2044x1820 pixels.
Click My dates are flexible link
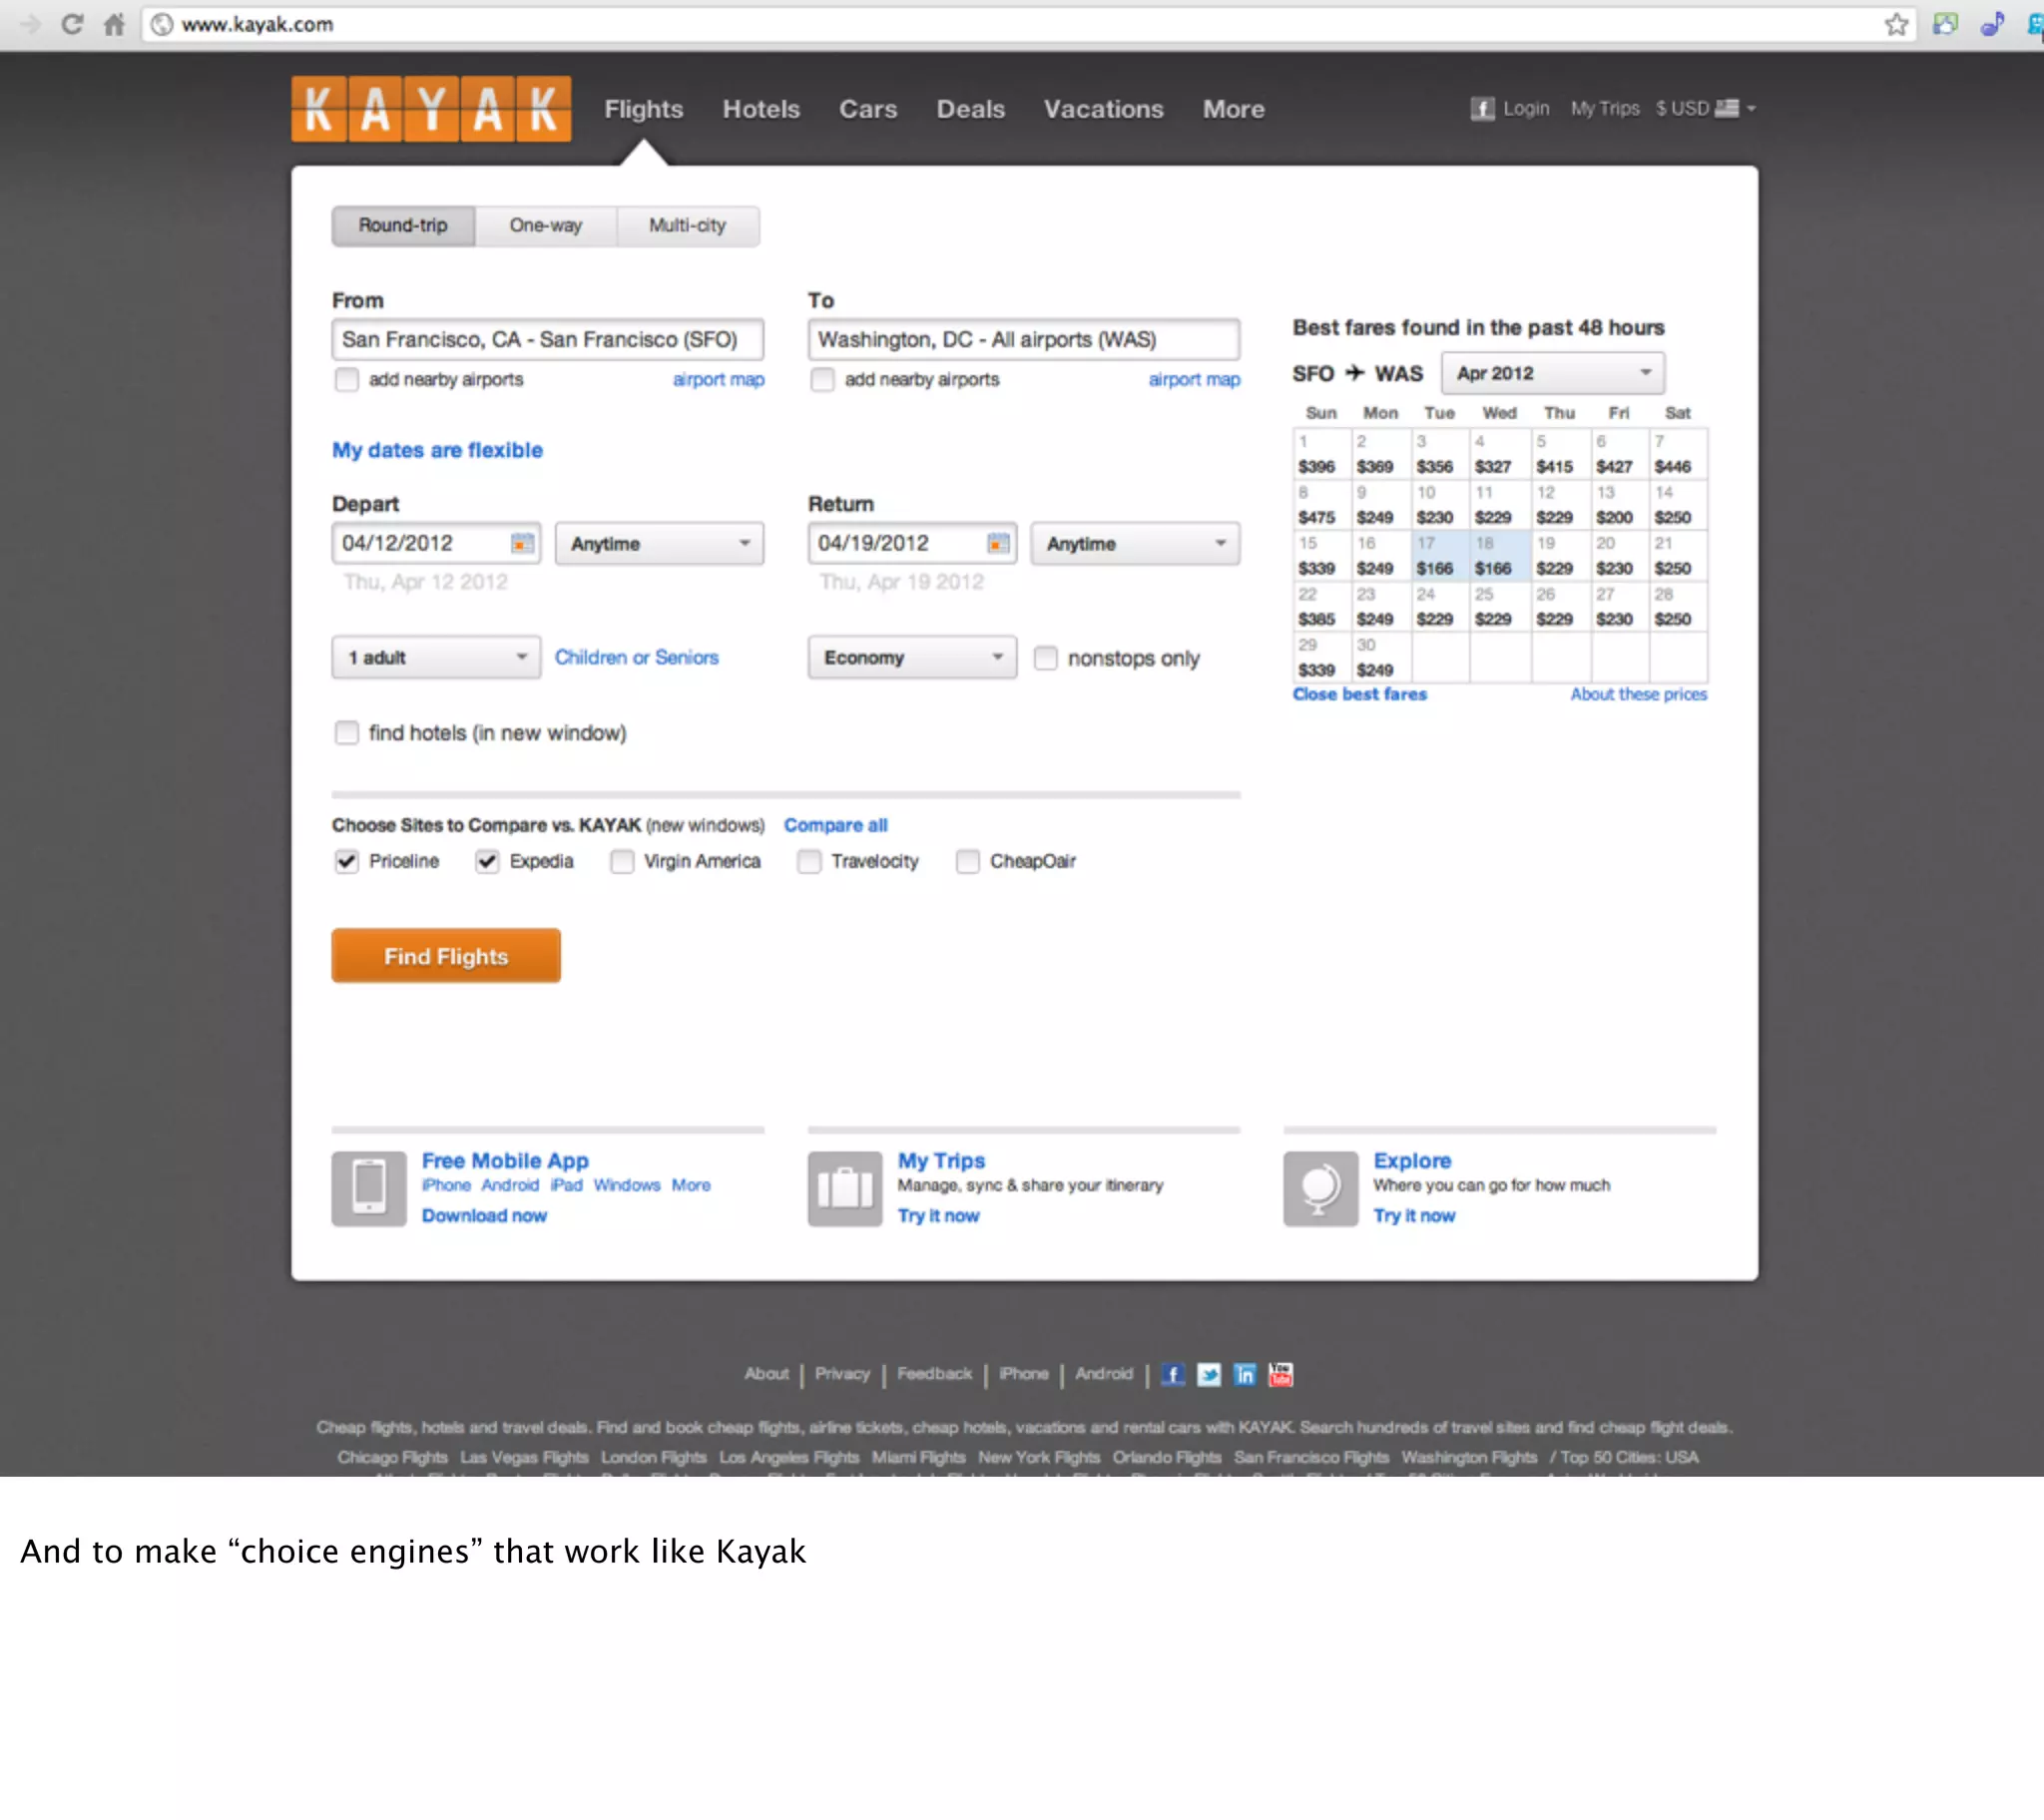click(x=437, y=450)
